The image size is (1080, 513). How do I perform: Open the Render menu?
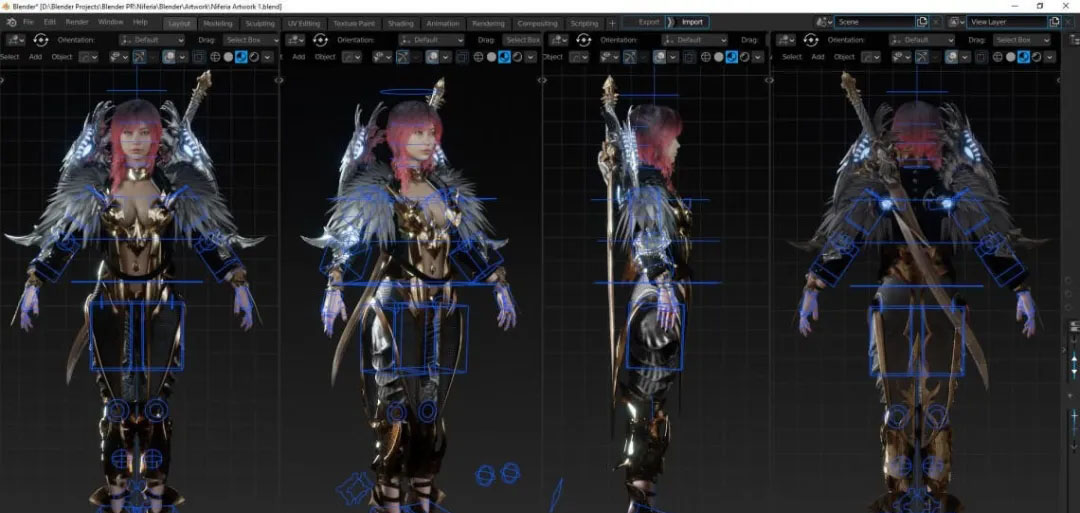coord(77,22)
